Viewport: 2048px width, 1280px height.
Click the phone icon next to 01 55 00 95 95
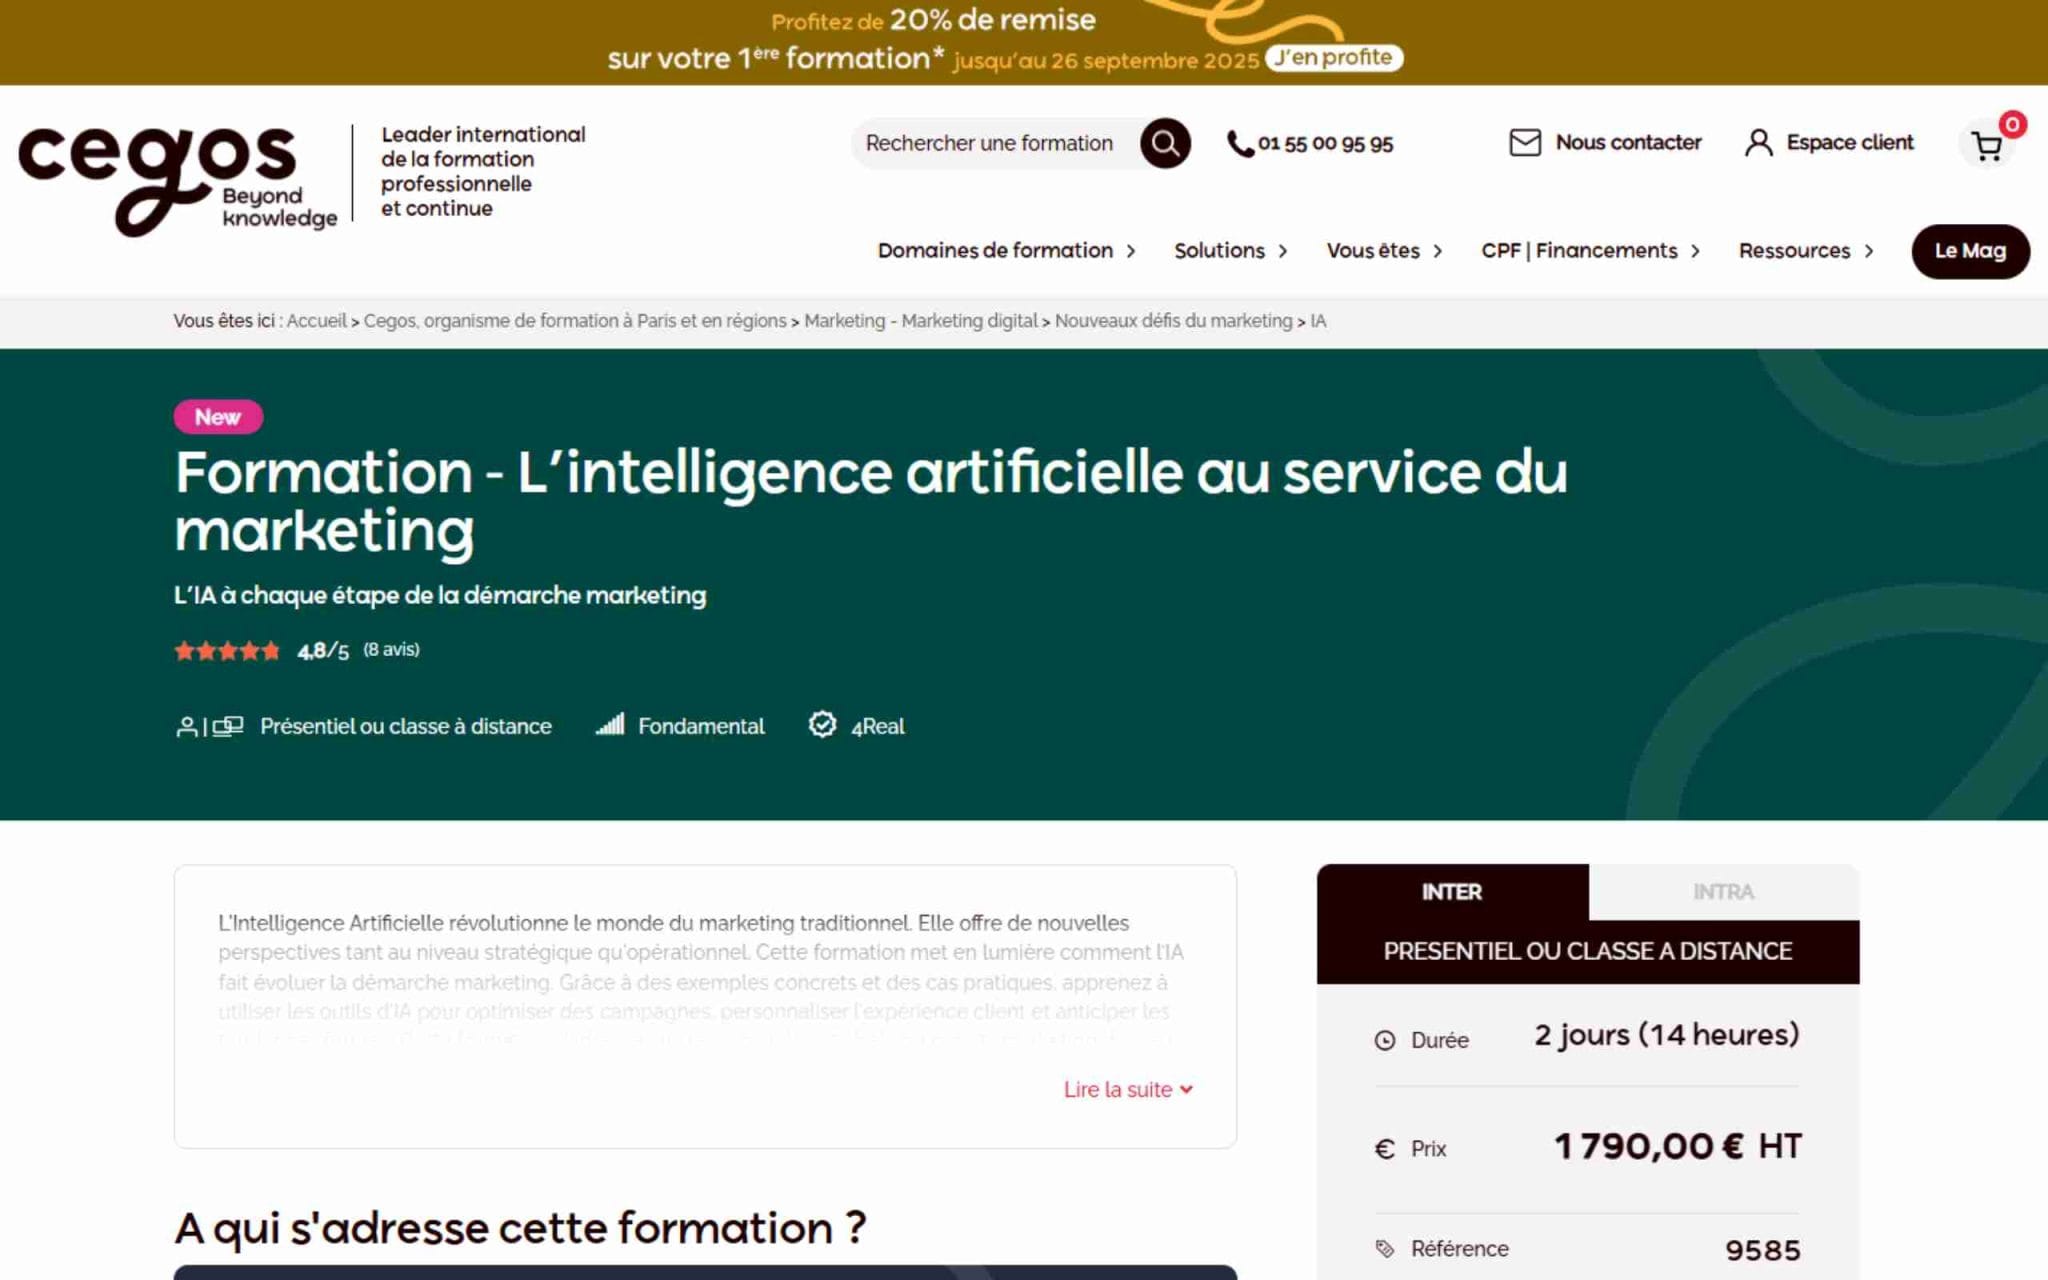tap(1240, 144)
